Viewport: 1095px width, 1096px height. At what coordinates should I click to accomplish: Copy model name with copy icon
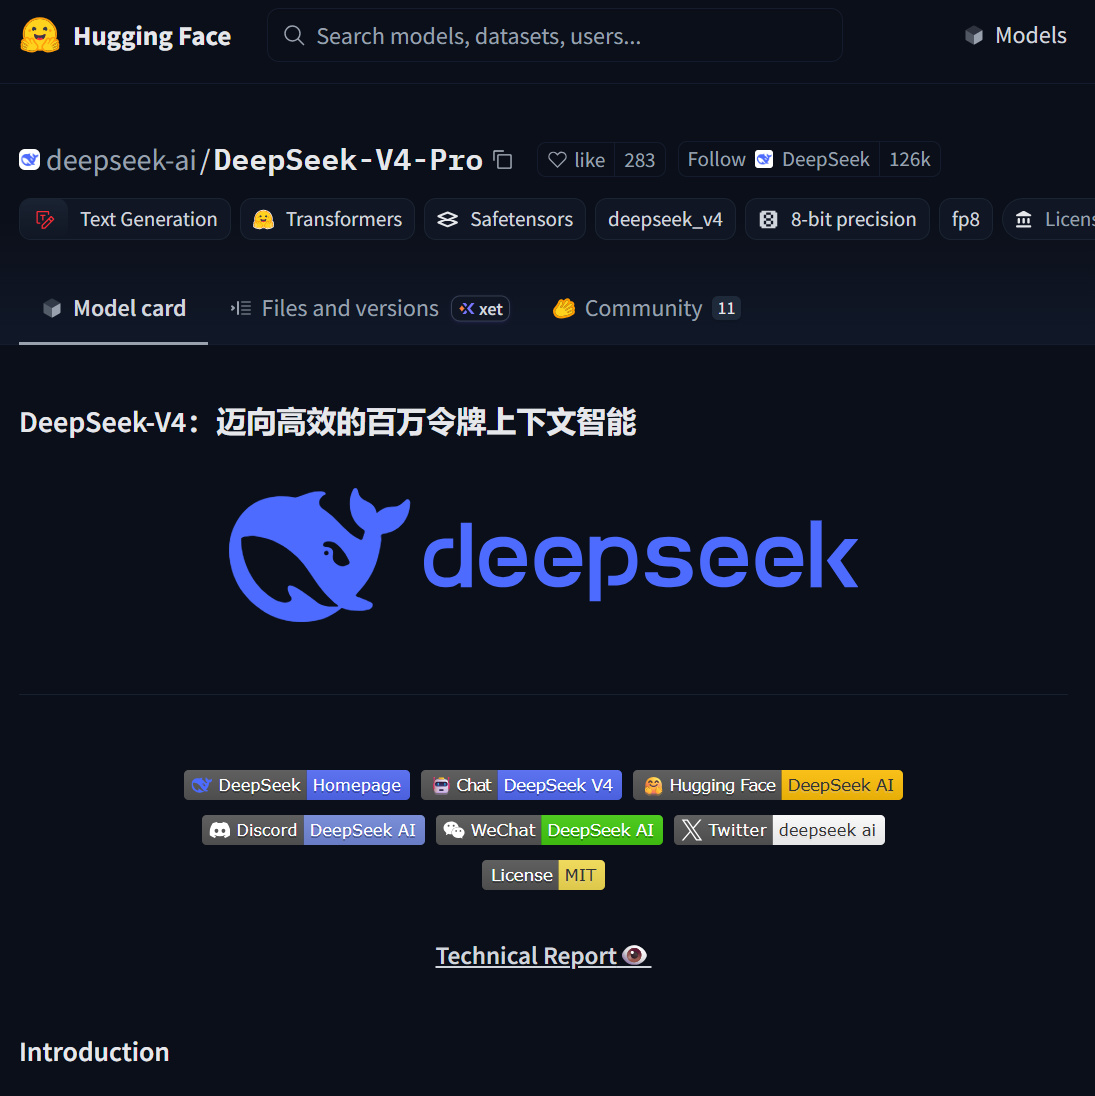coord(502,160)
